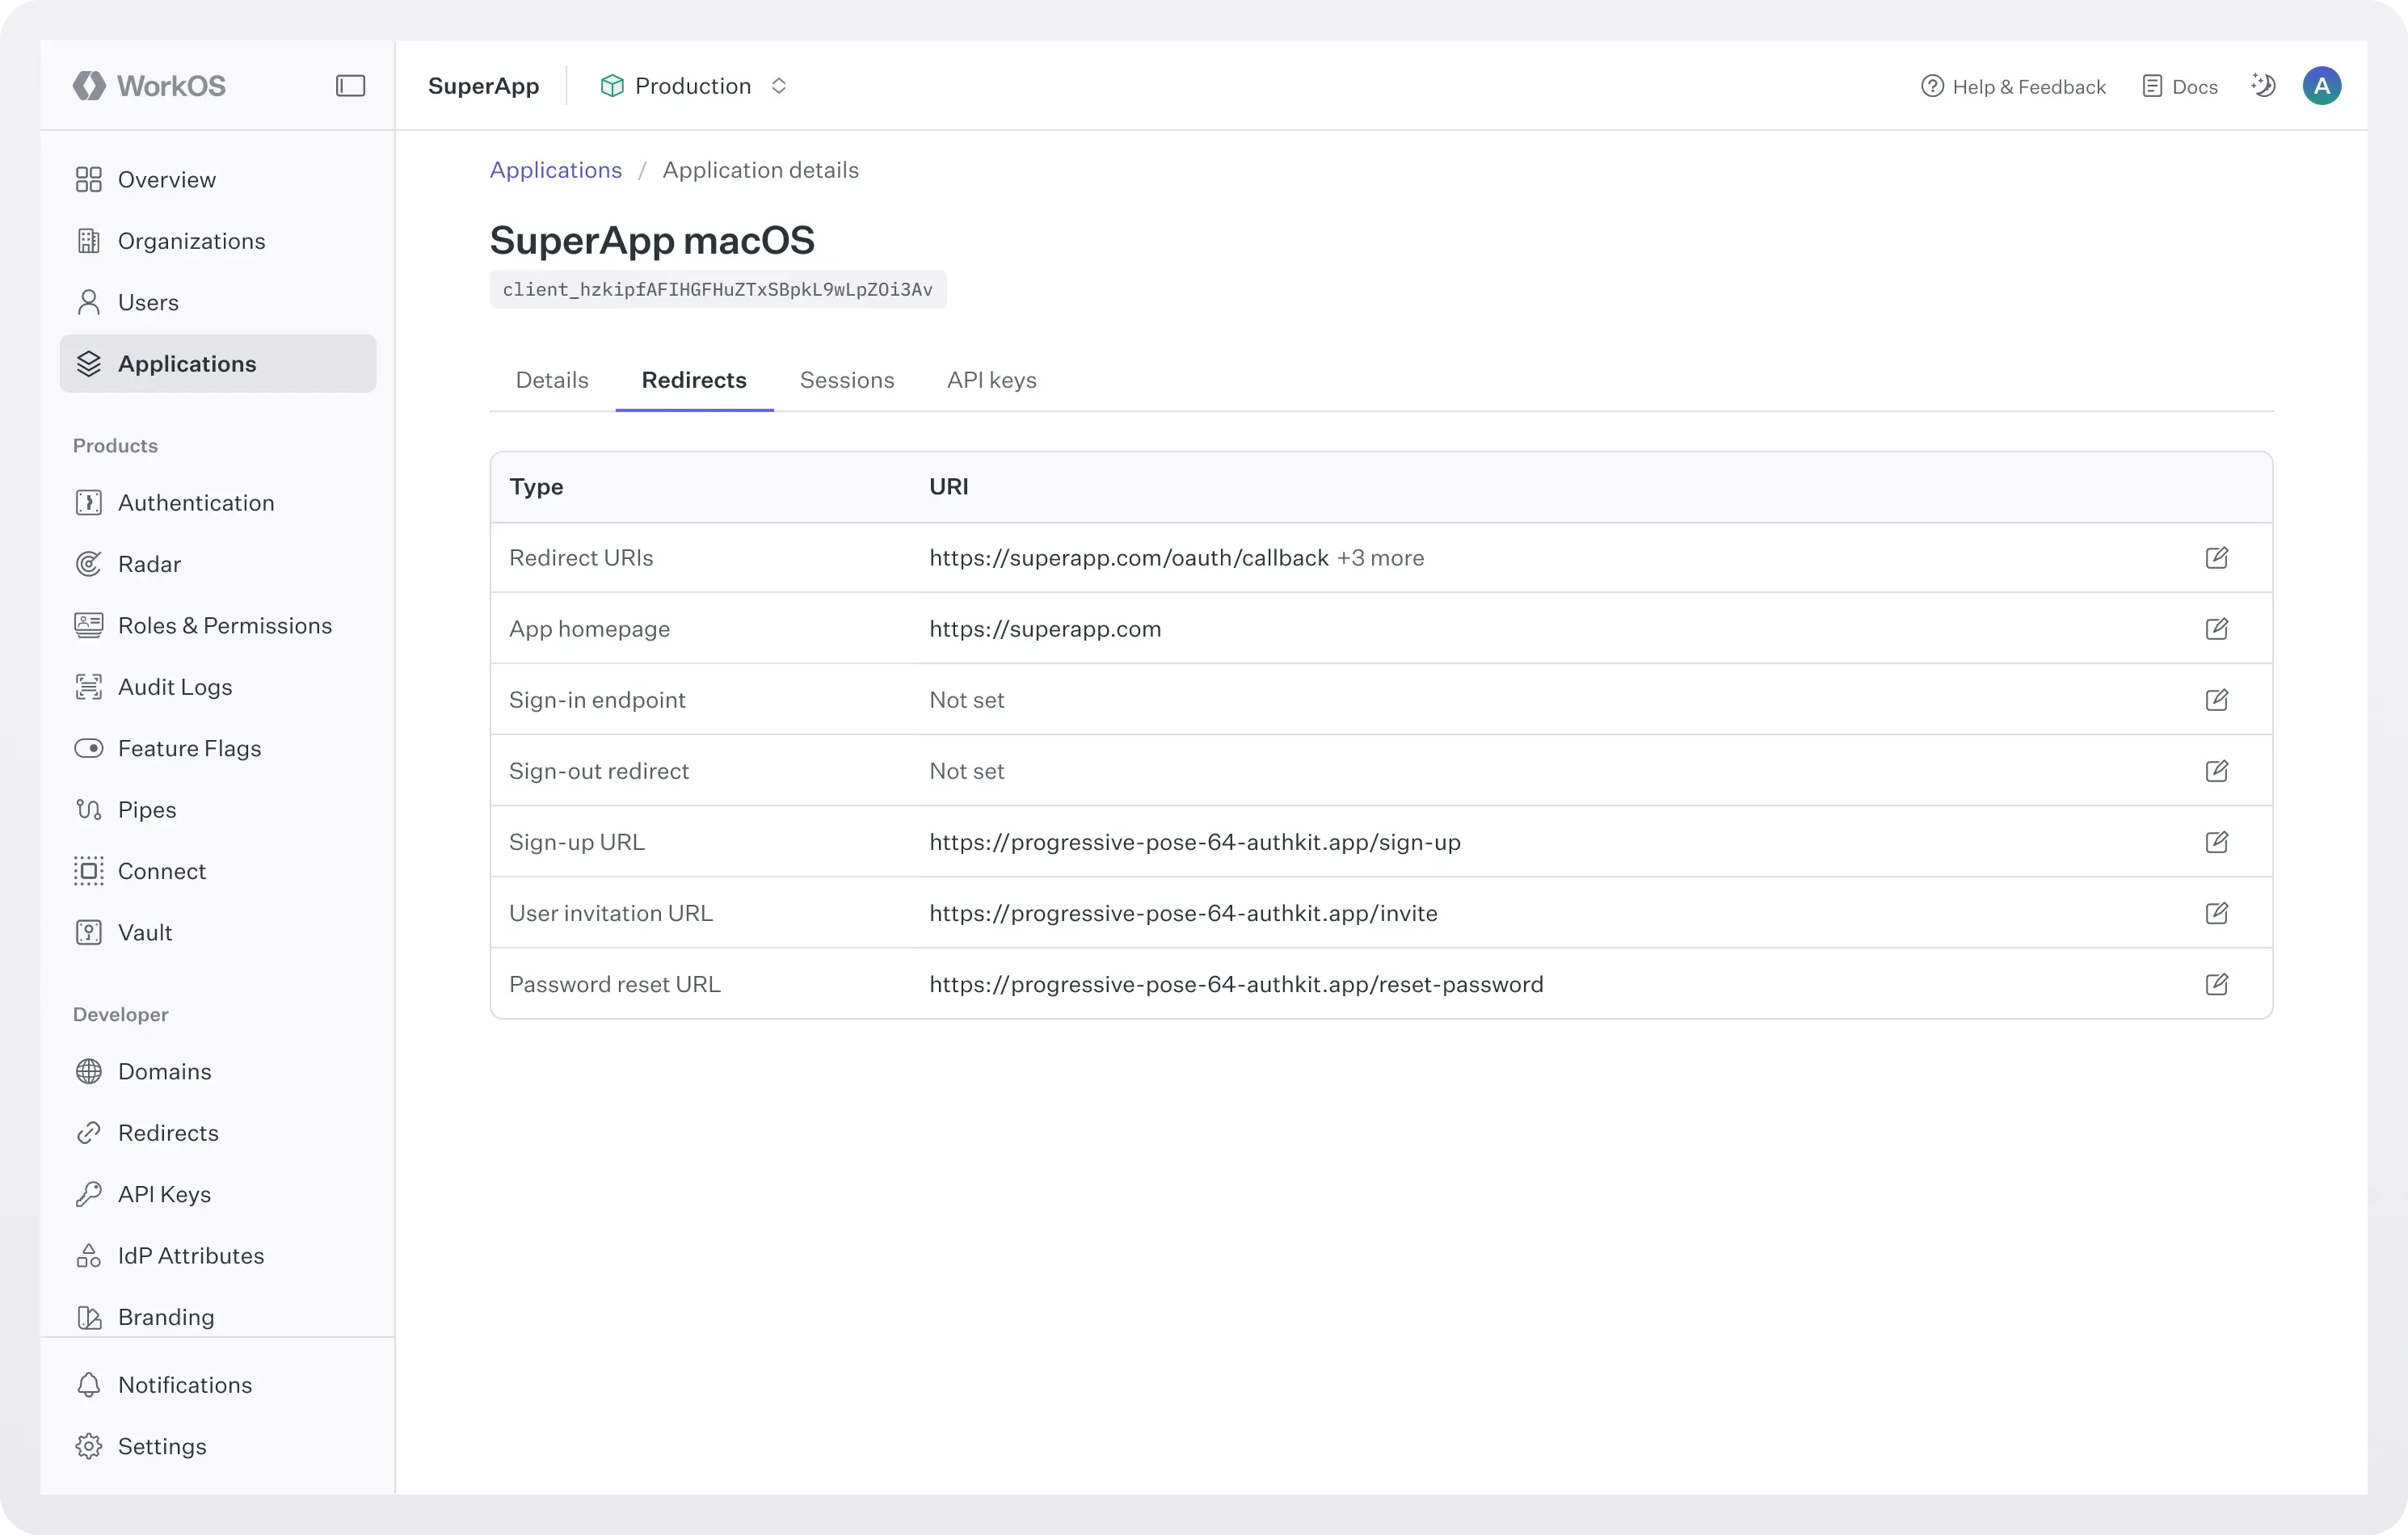The image size is (2408, 1535).
Task: Open the account avatar menu
Action: (2322, 85)
